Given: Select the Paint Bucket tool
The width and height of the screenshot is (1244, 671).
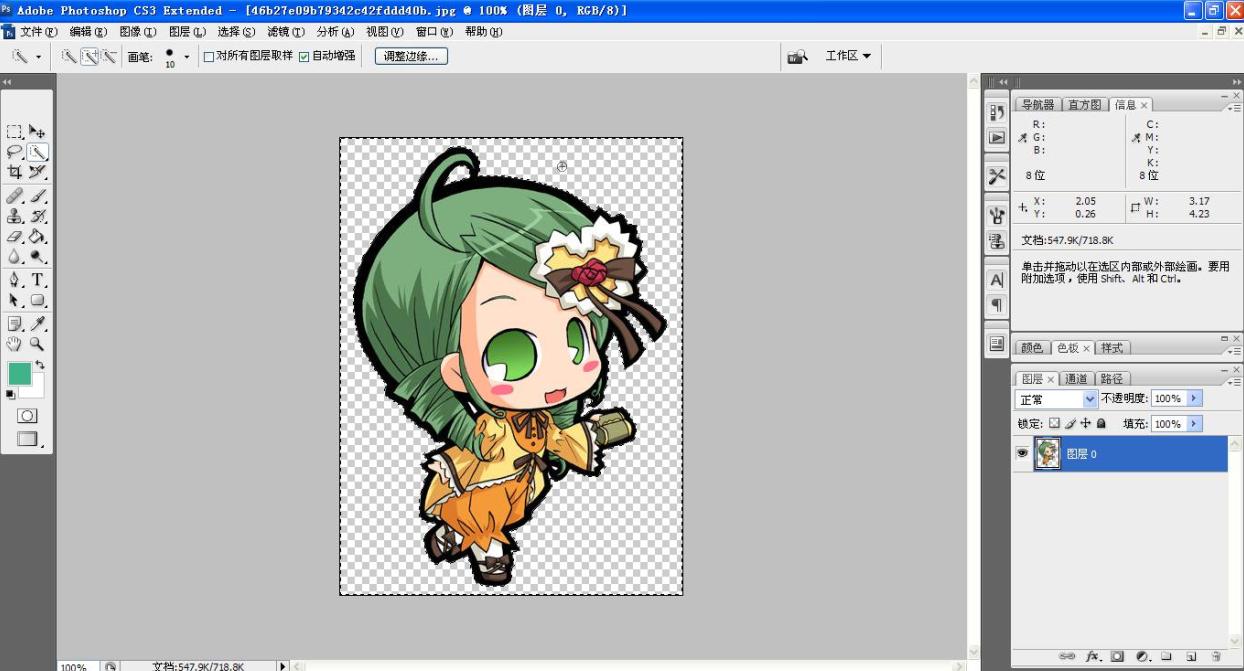Looking at the screenshot, I should click(37, 237).
